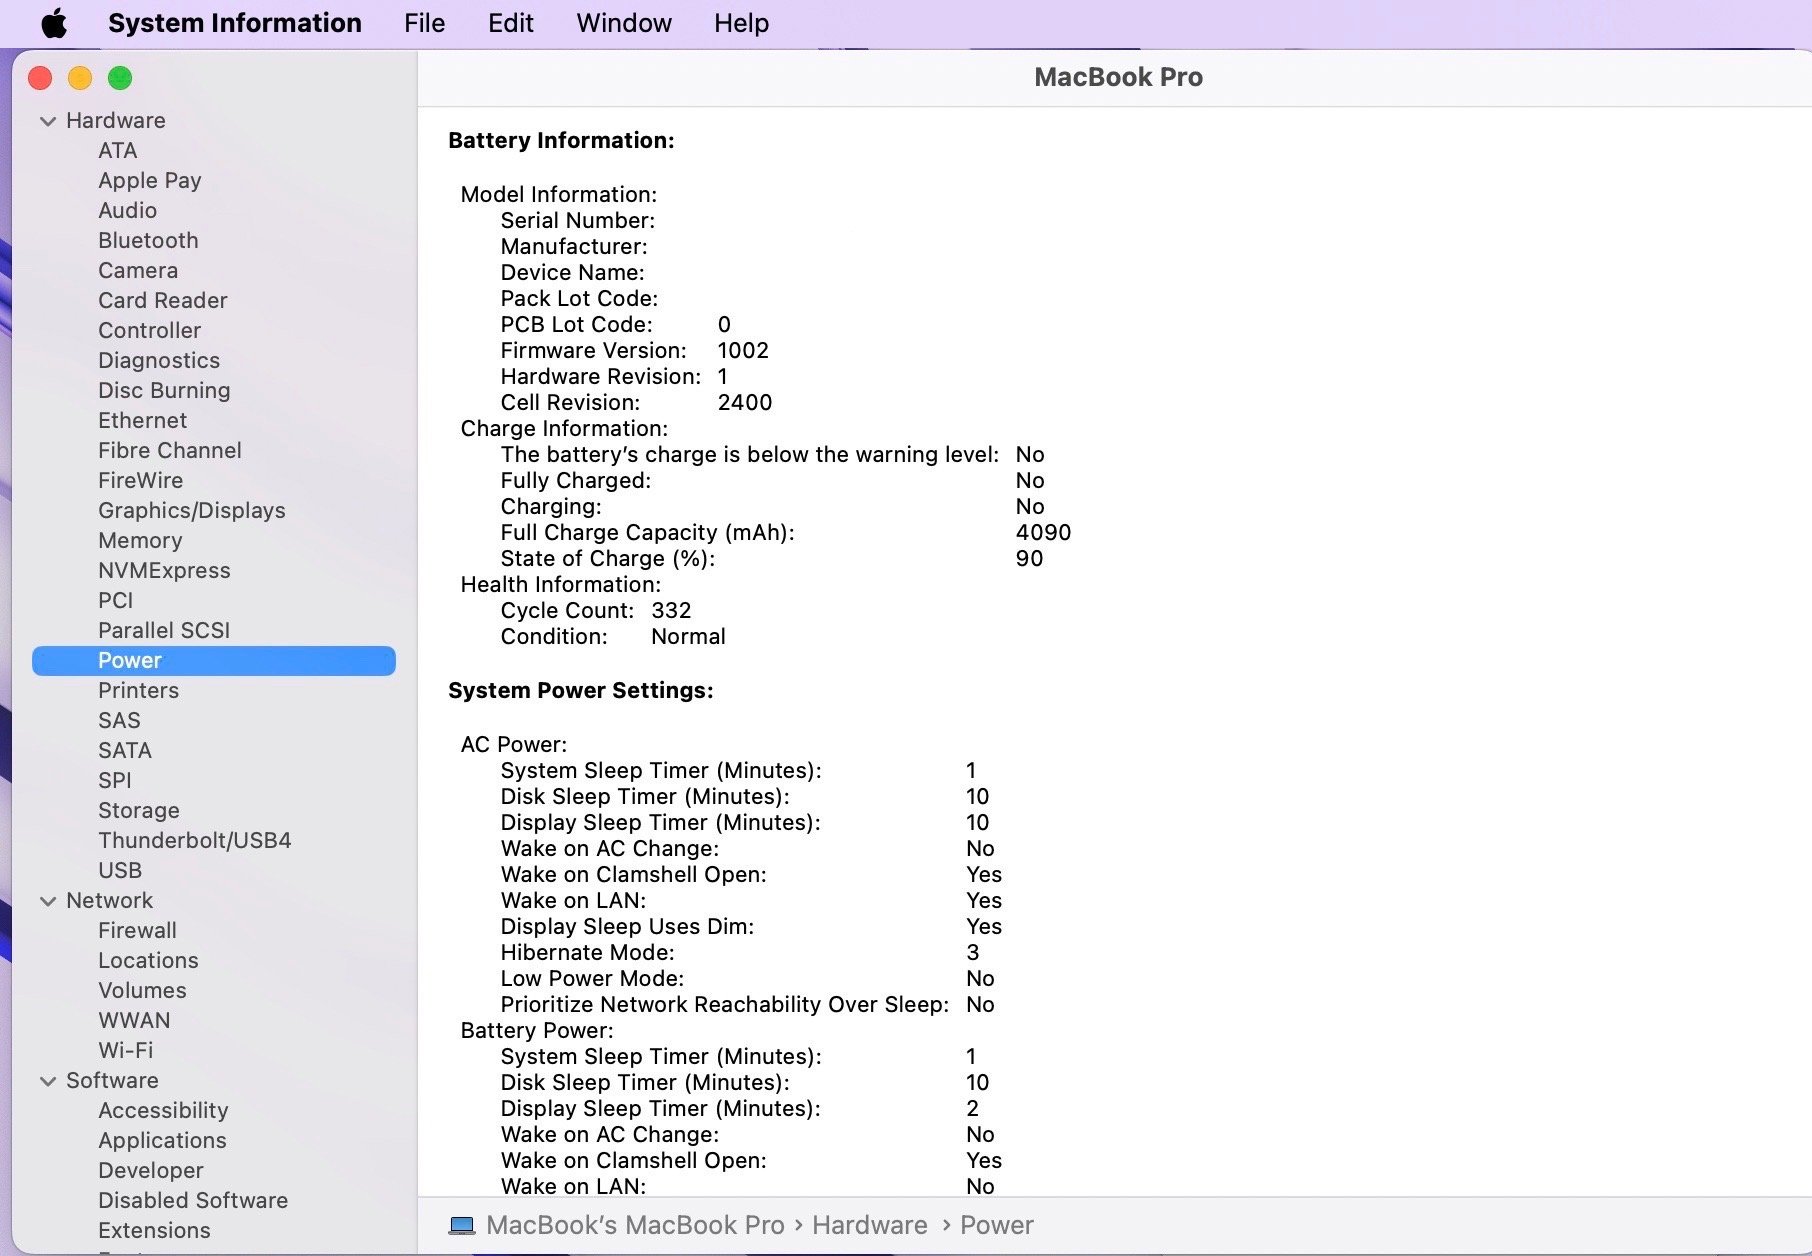This screenshot has height=1256, width=1812.
Task: Select Thunderbolt/USB4 in the sidebar
Action: coord(194,840)
